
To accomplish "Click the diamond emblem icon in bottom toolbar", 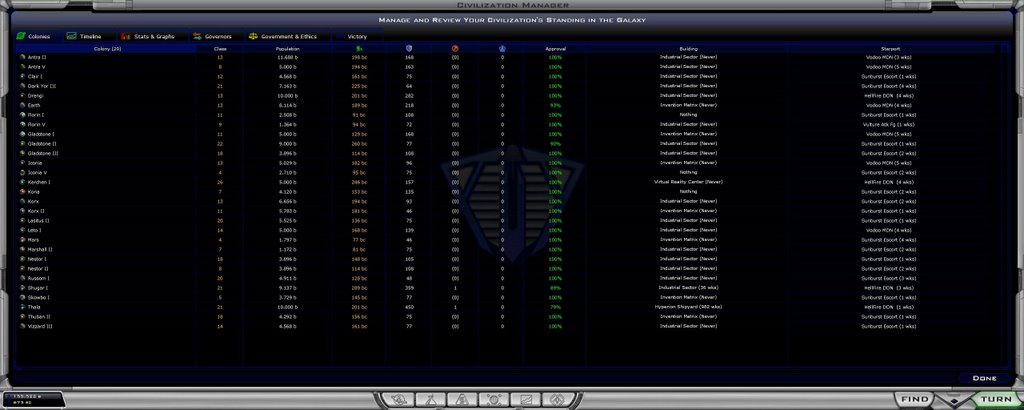I will (x=556, y=399).
